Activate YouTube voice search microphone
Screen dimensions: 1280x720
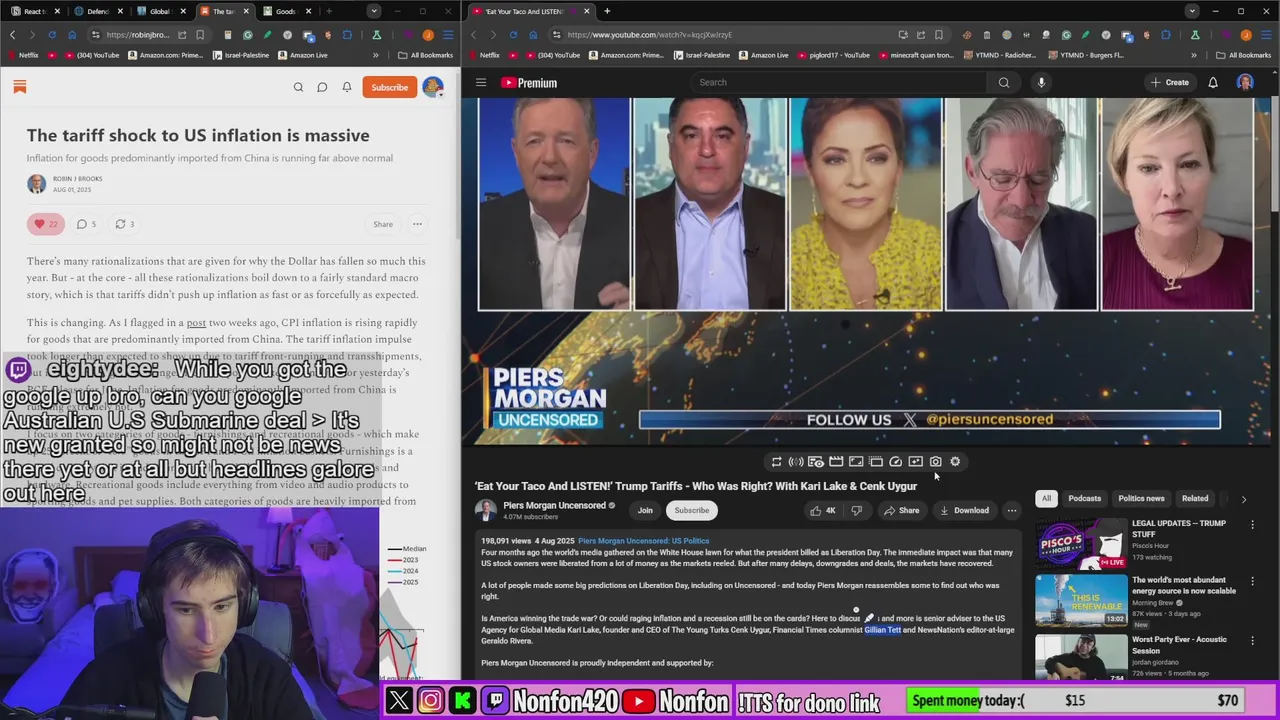pyautogui.click(x=1041, y=83)
